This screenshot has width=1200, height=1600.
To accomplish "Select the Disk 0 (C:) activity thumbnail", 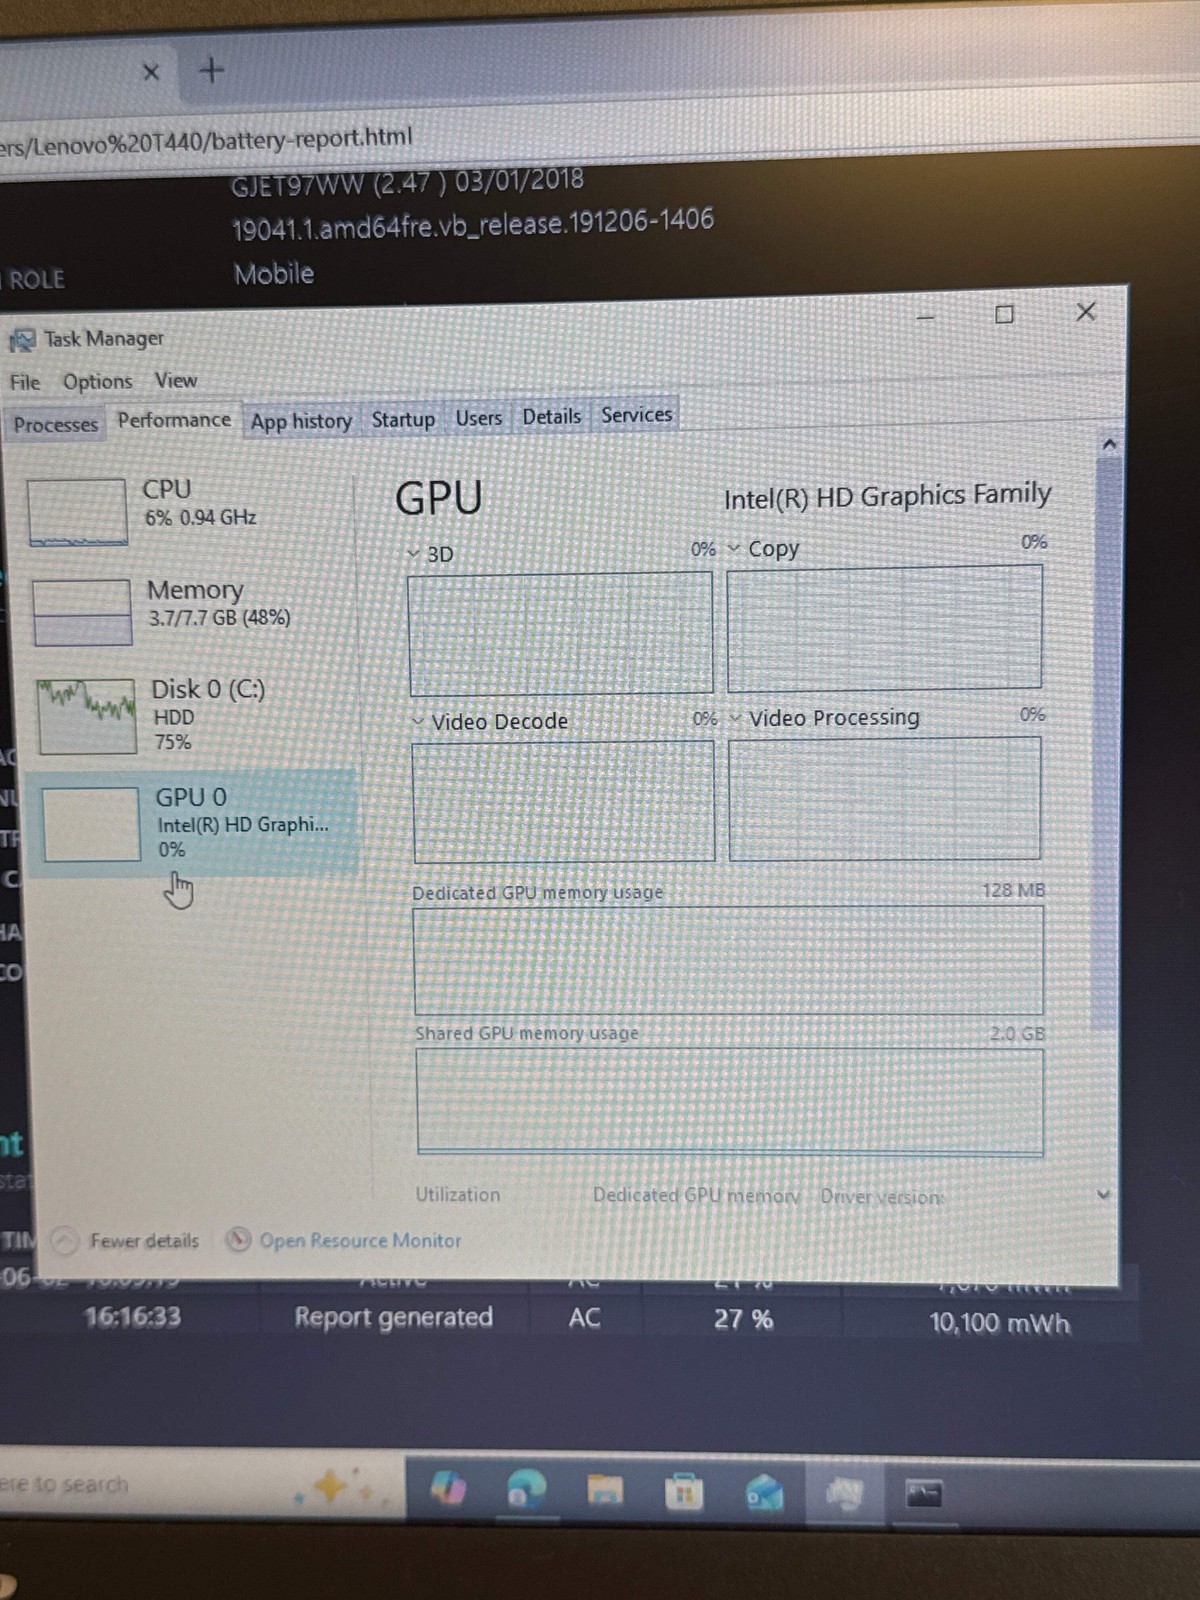I will (x=87, y=716).
